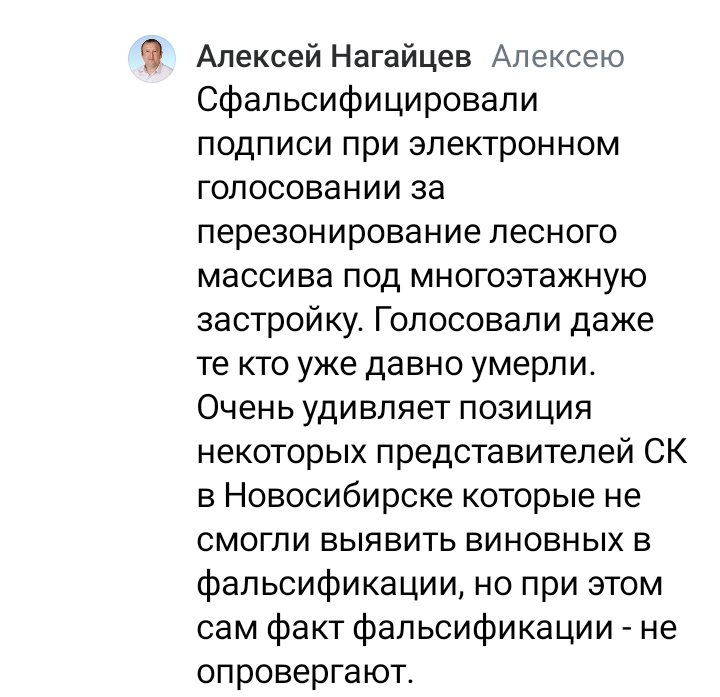Follow the reply-to link Алексею
The width and height of the screenshot is (720, 697).
click(558, 57)
